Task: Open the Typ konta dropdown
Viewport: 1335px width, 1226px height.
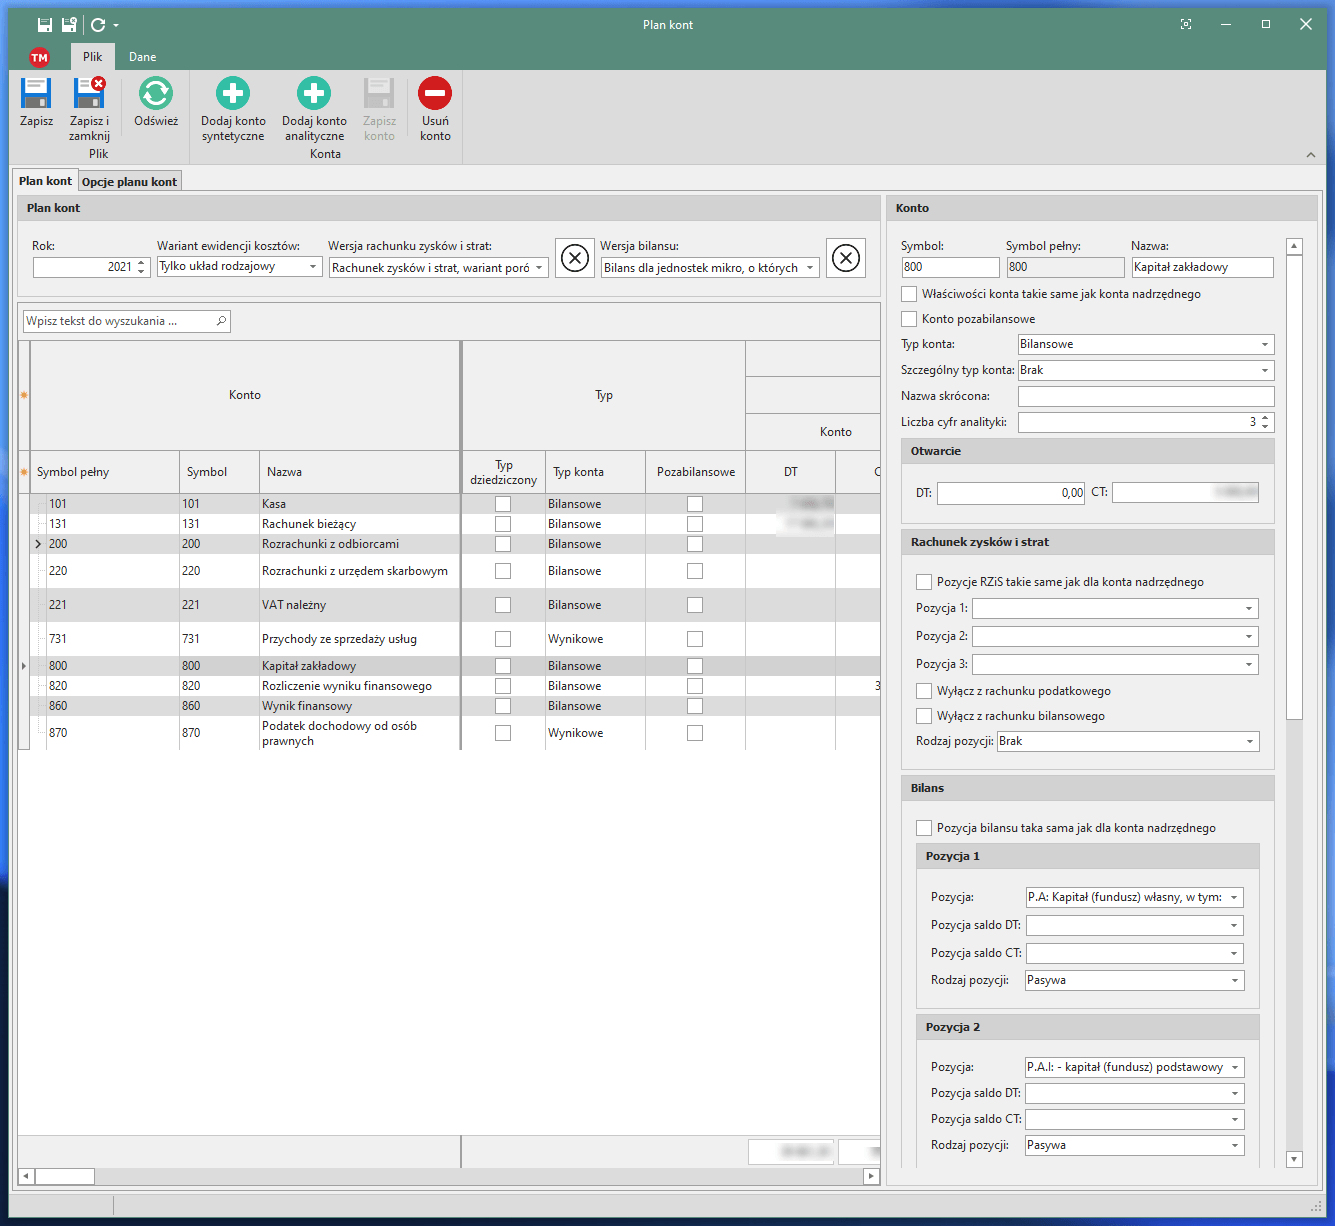Action: click(x=1264, y=345)
